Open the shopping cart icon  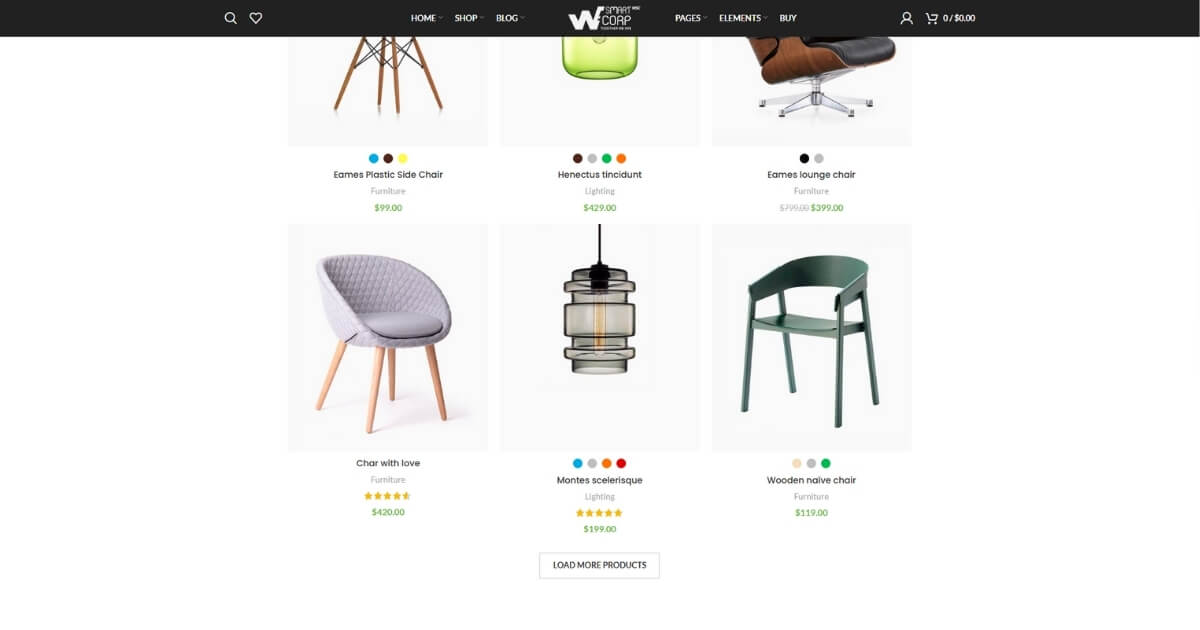pyautogui.click(x=931, y=18)
